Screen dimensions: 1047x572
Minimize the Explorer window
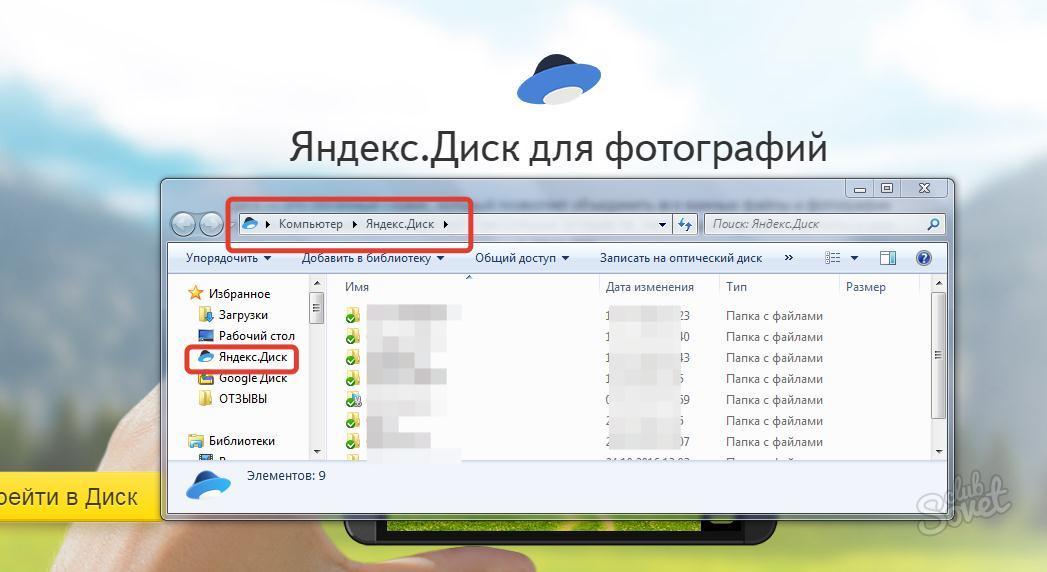tap(860, 189)
